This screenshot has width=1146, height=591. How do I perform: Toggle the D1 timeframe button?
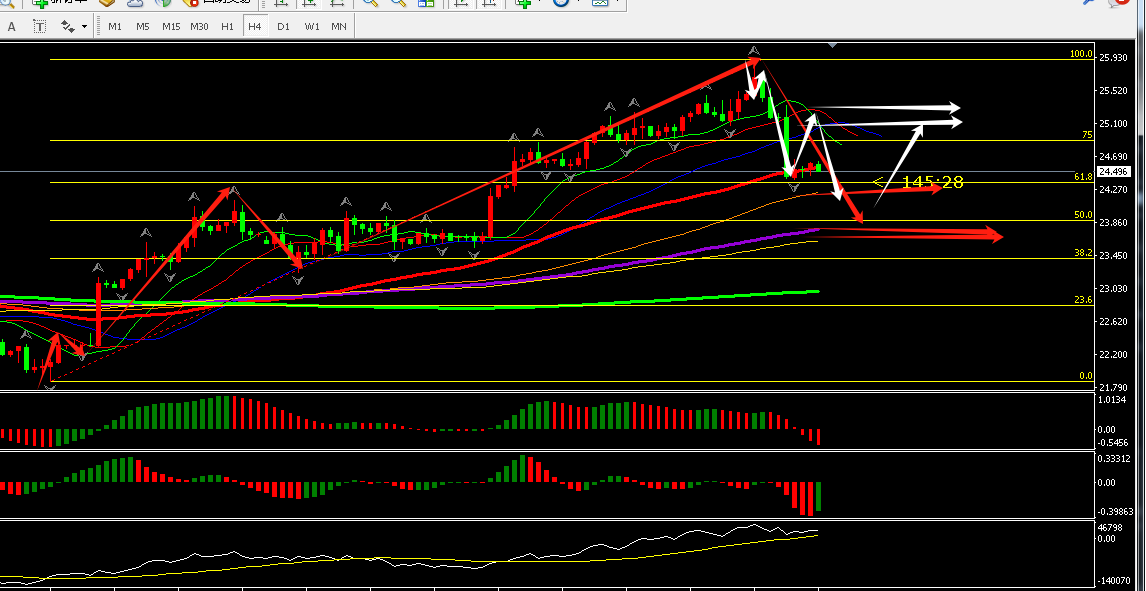click(283, 26)
